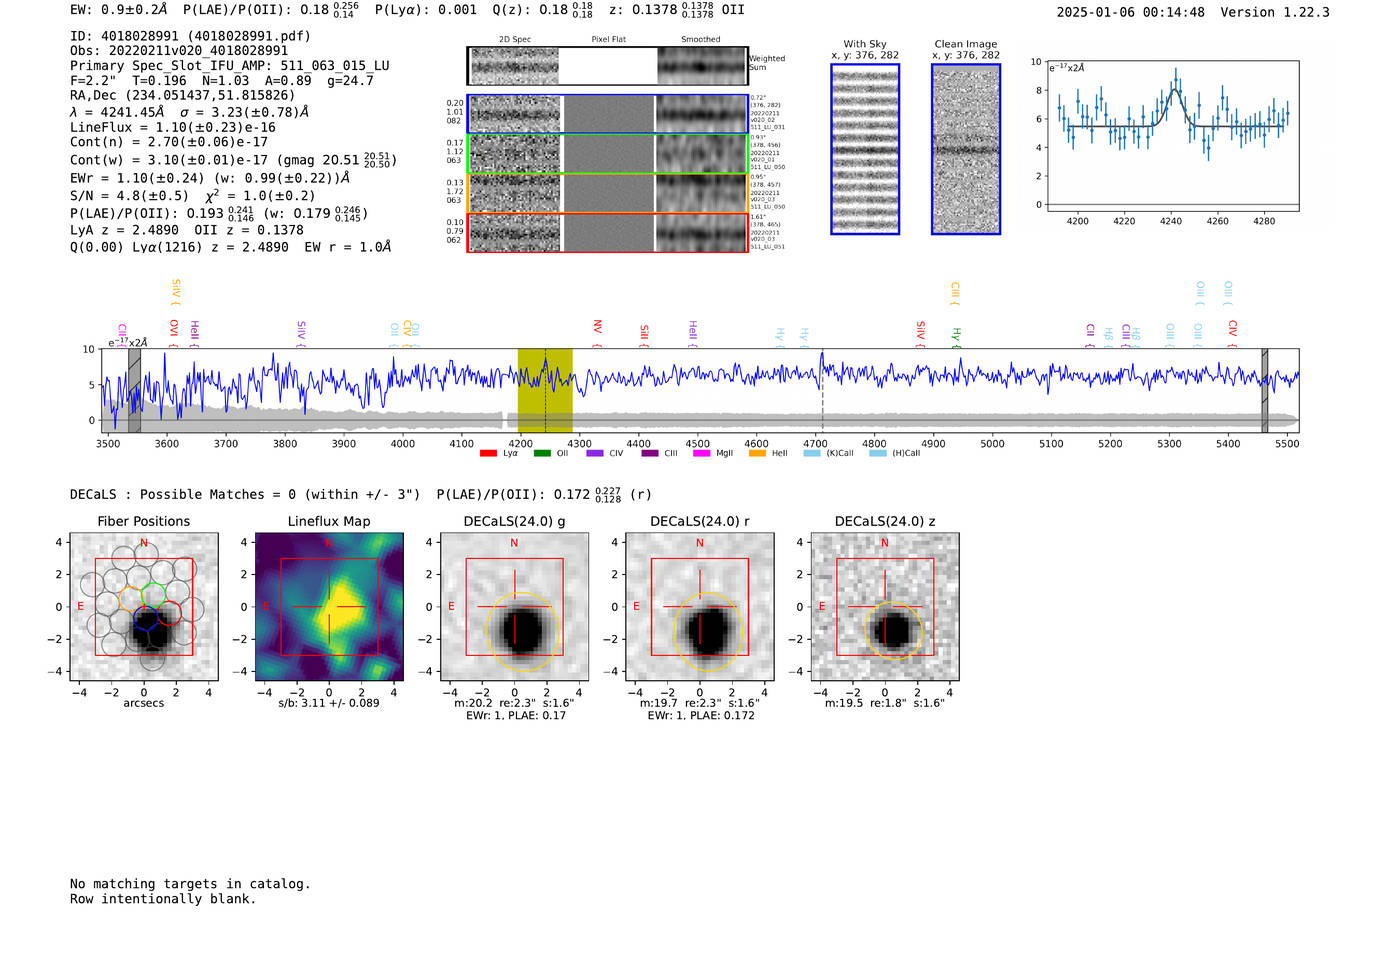This screenshot has width=1400, height=953.
Task: Click the Cont(n) = 2.70(±0.06)e-17 line
Action: [x=169, y=142]
